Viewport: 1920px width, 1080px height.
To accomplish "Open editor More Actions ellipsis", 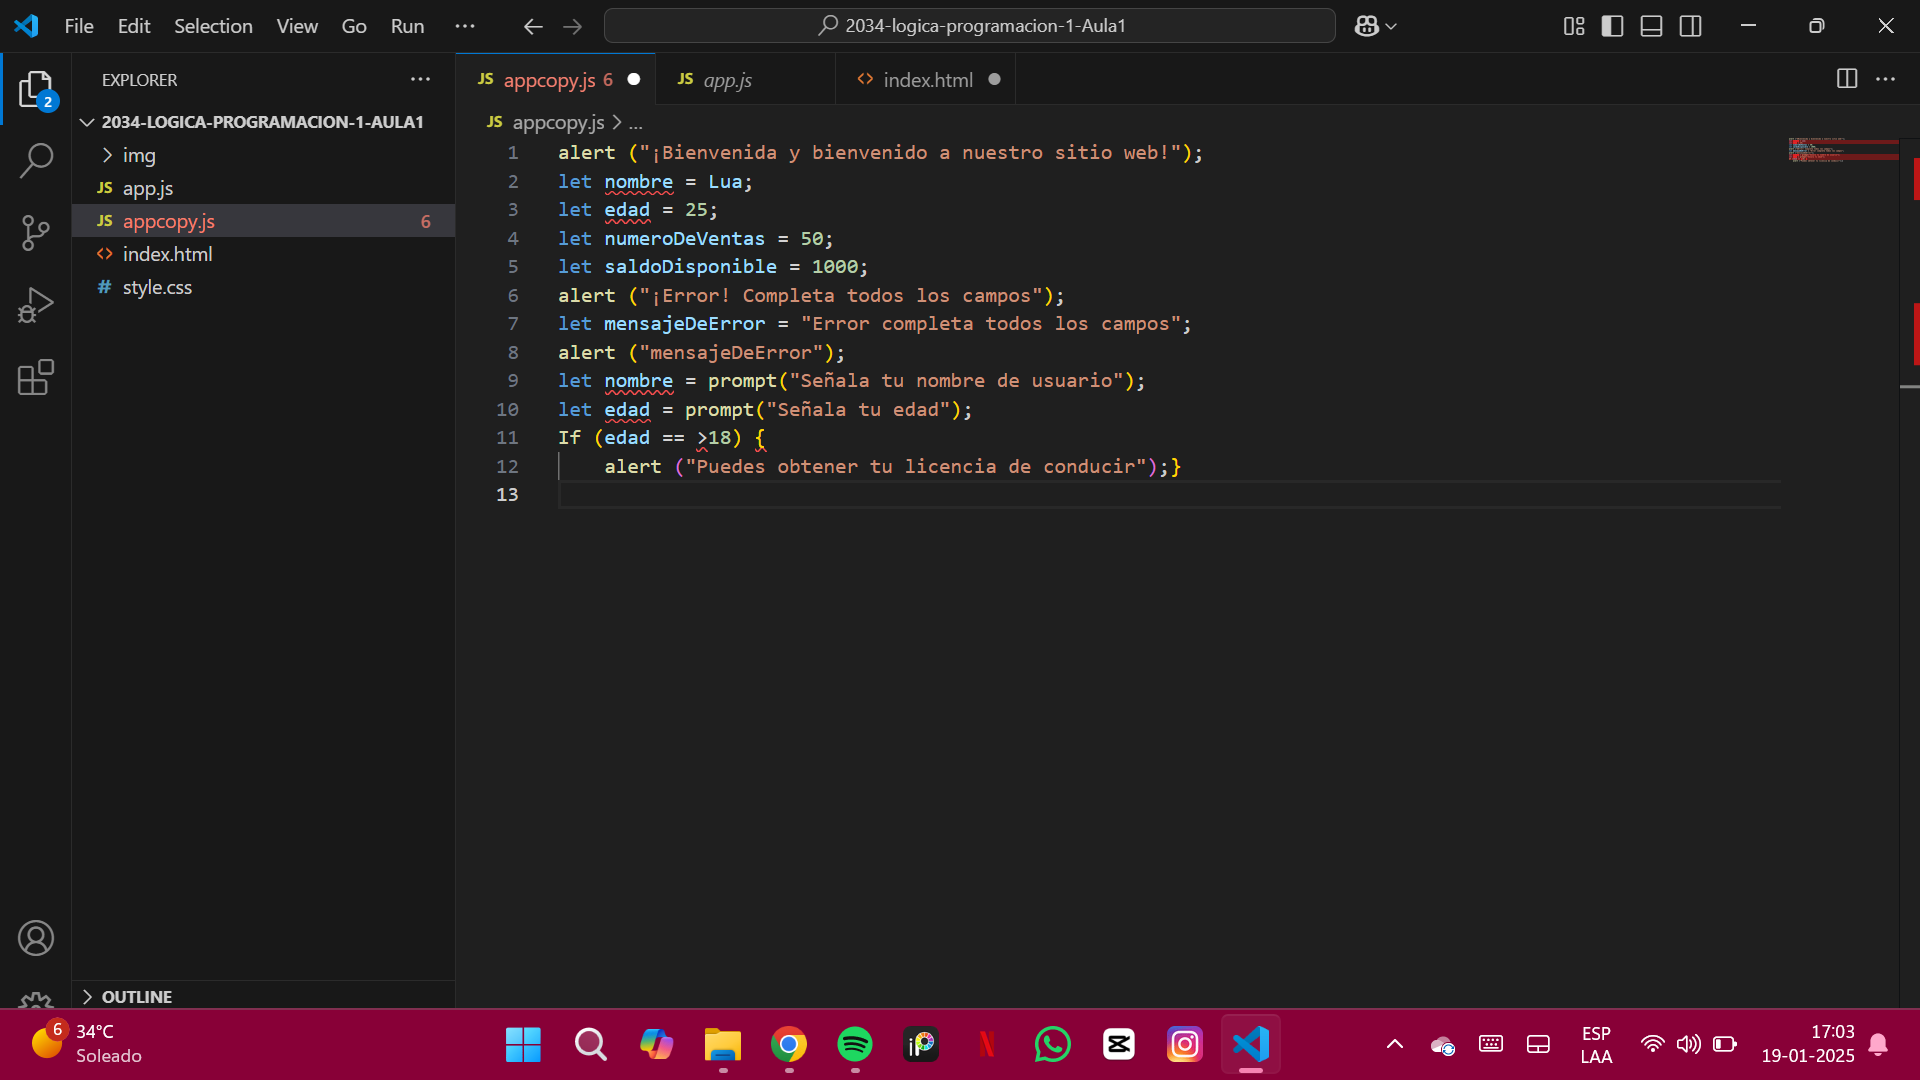I will tap(1885, 79).
